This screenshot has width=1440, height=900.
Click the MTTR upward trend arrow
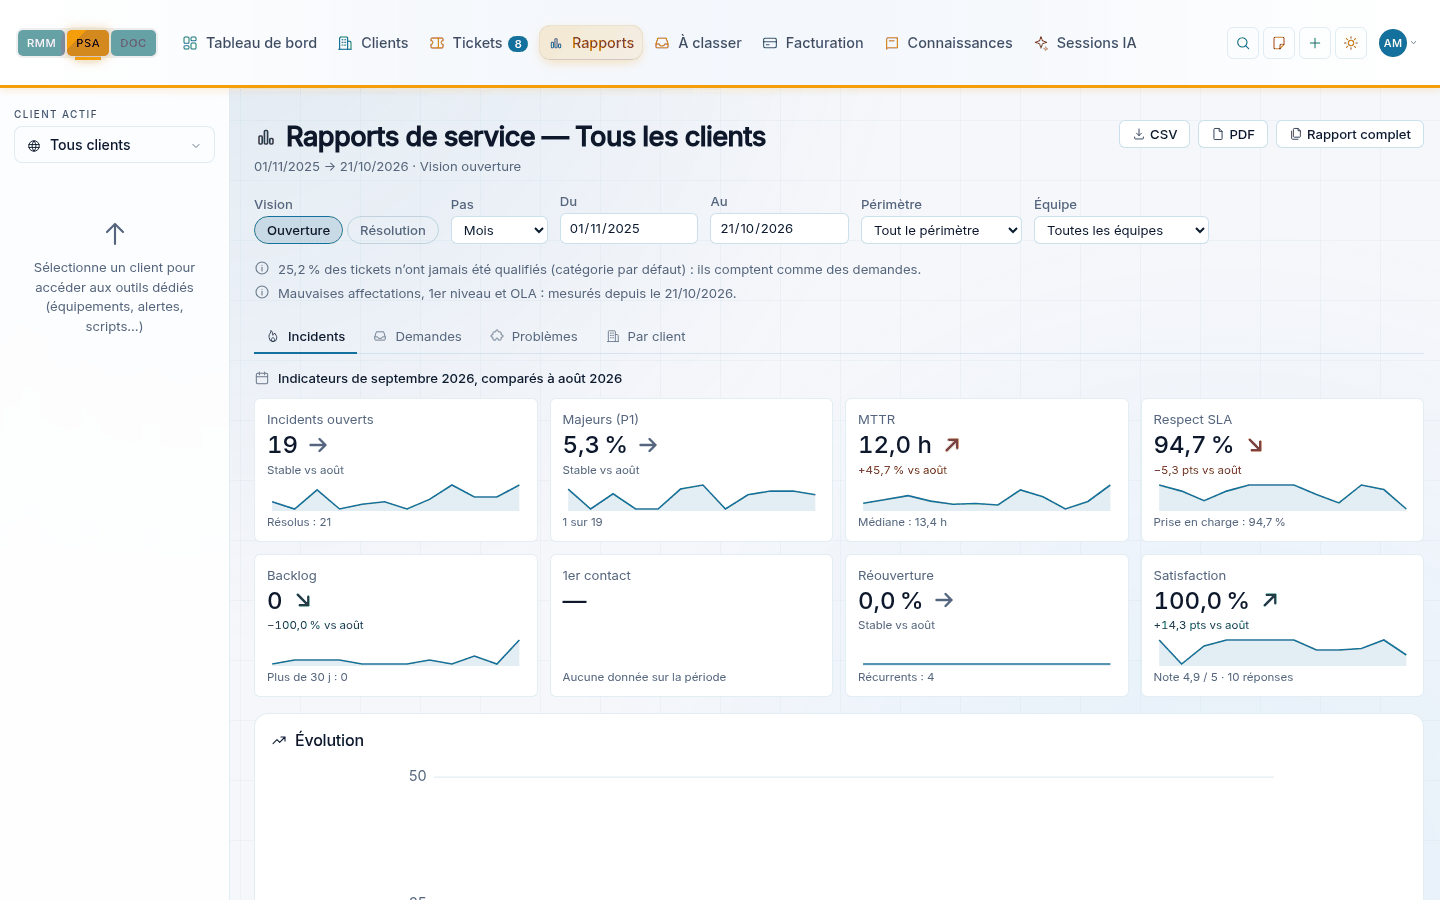click(x=952, y=445)
